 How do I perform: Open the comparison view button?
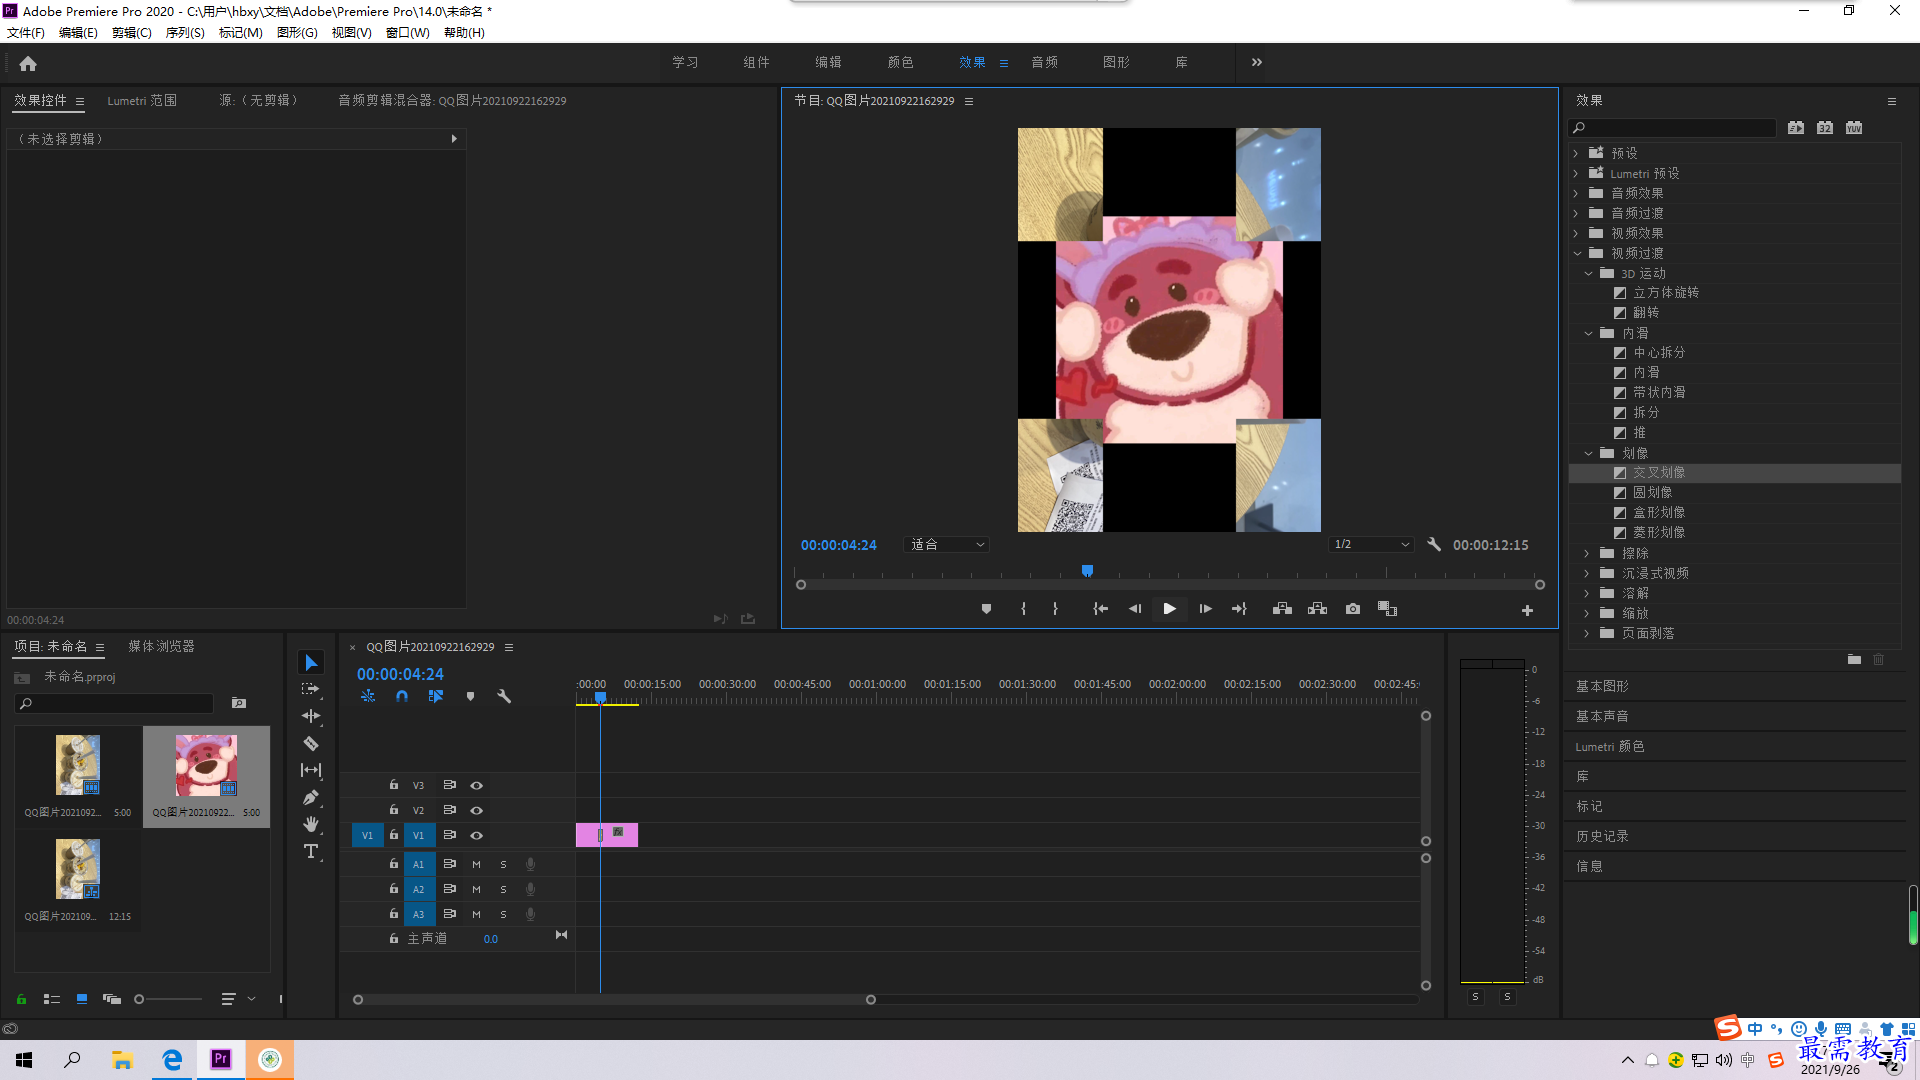tap(1387, 609)
